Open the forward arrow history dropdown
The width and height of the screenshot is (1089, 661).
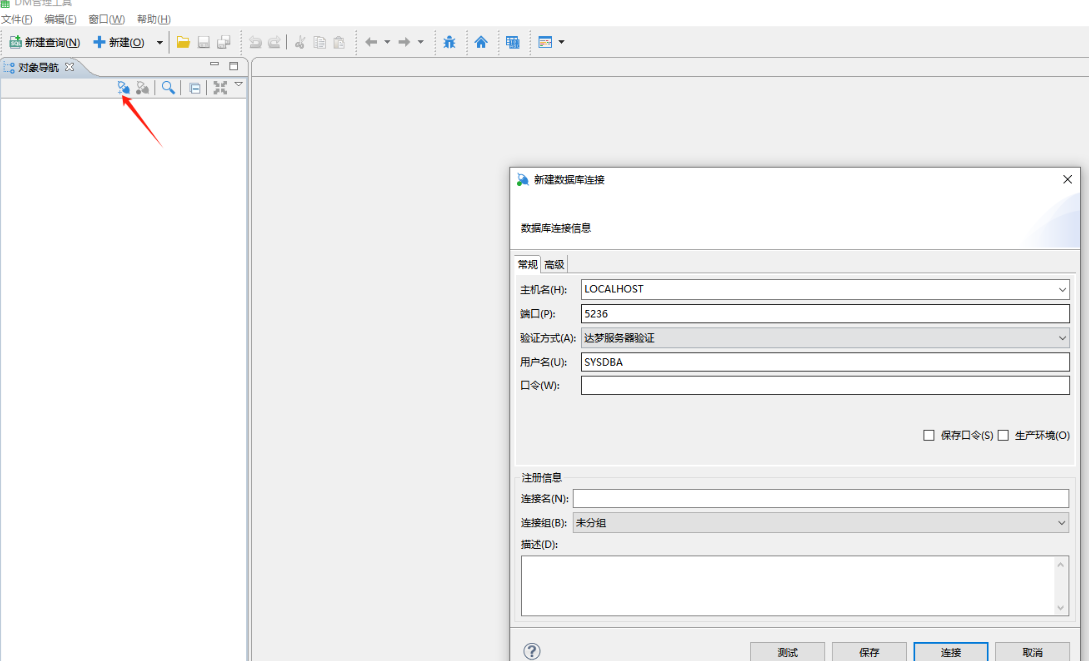[420, 42]
